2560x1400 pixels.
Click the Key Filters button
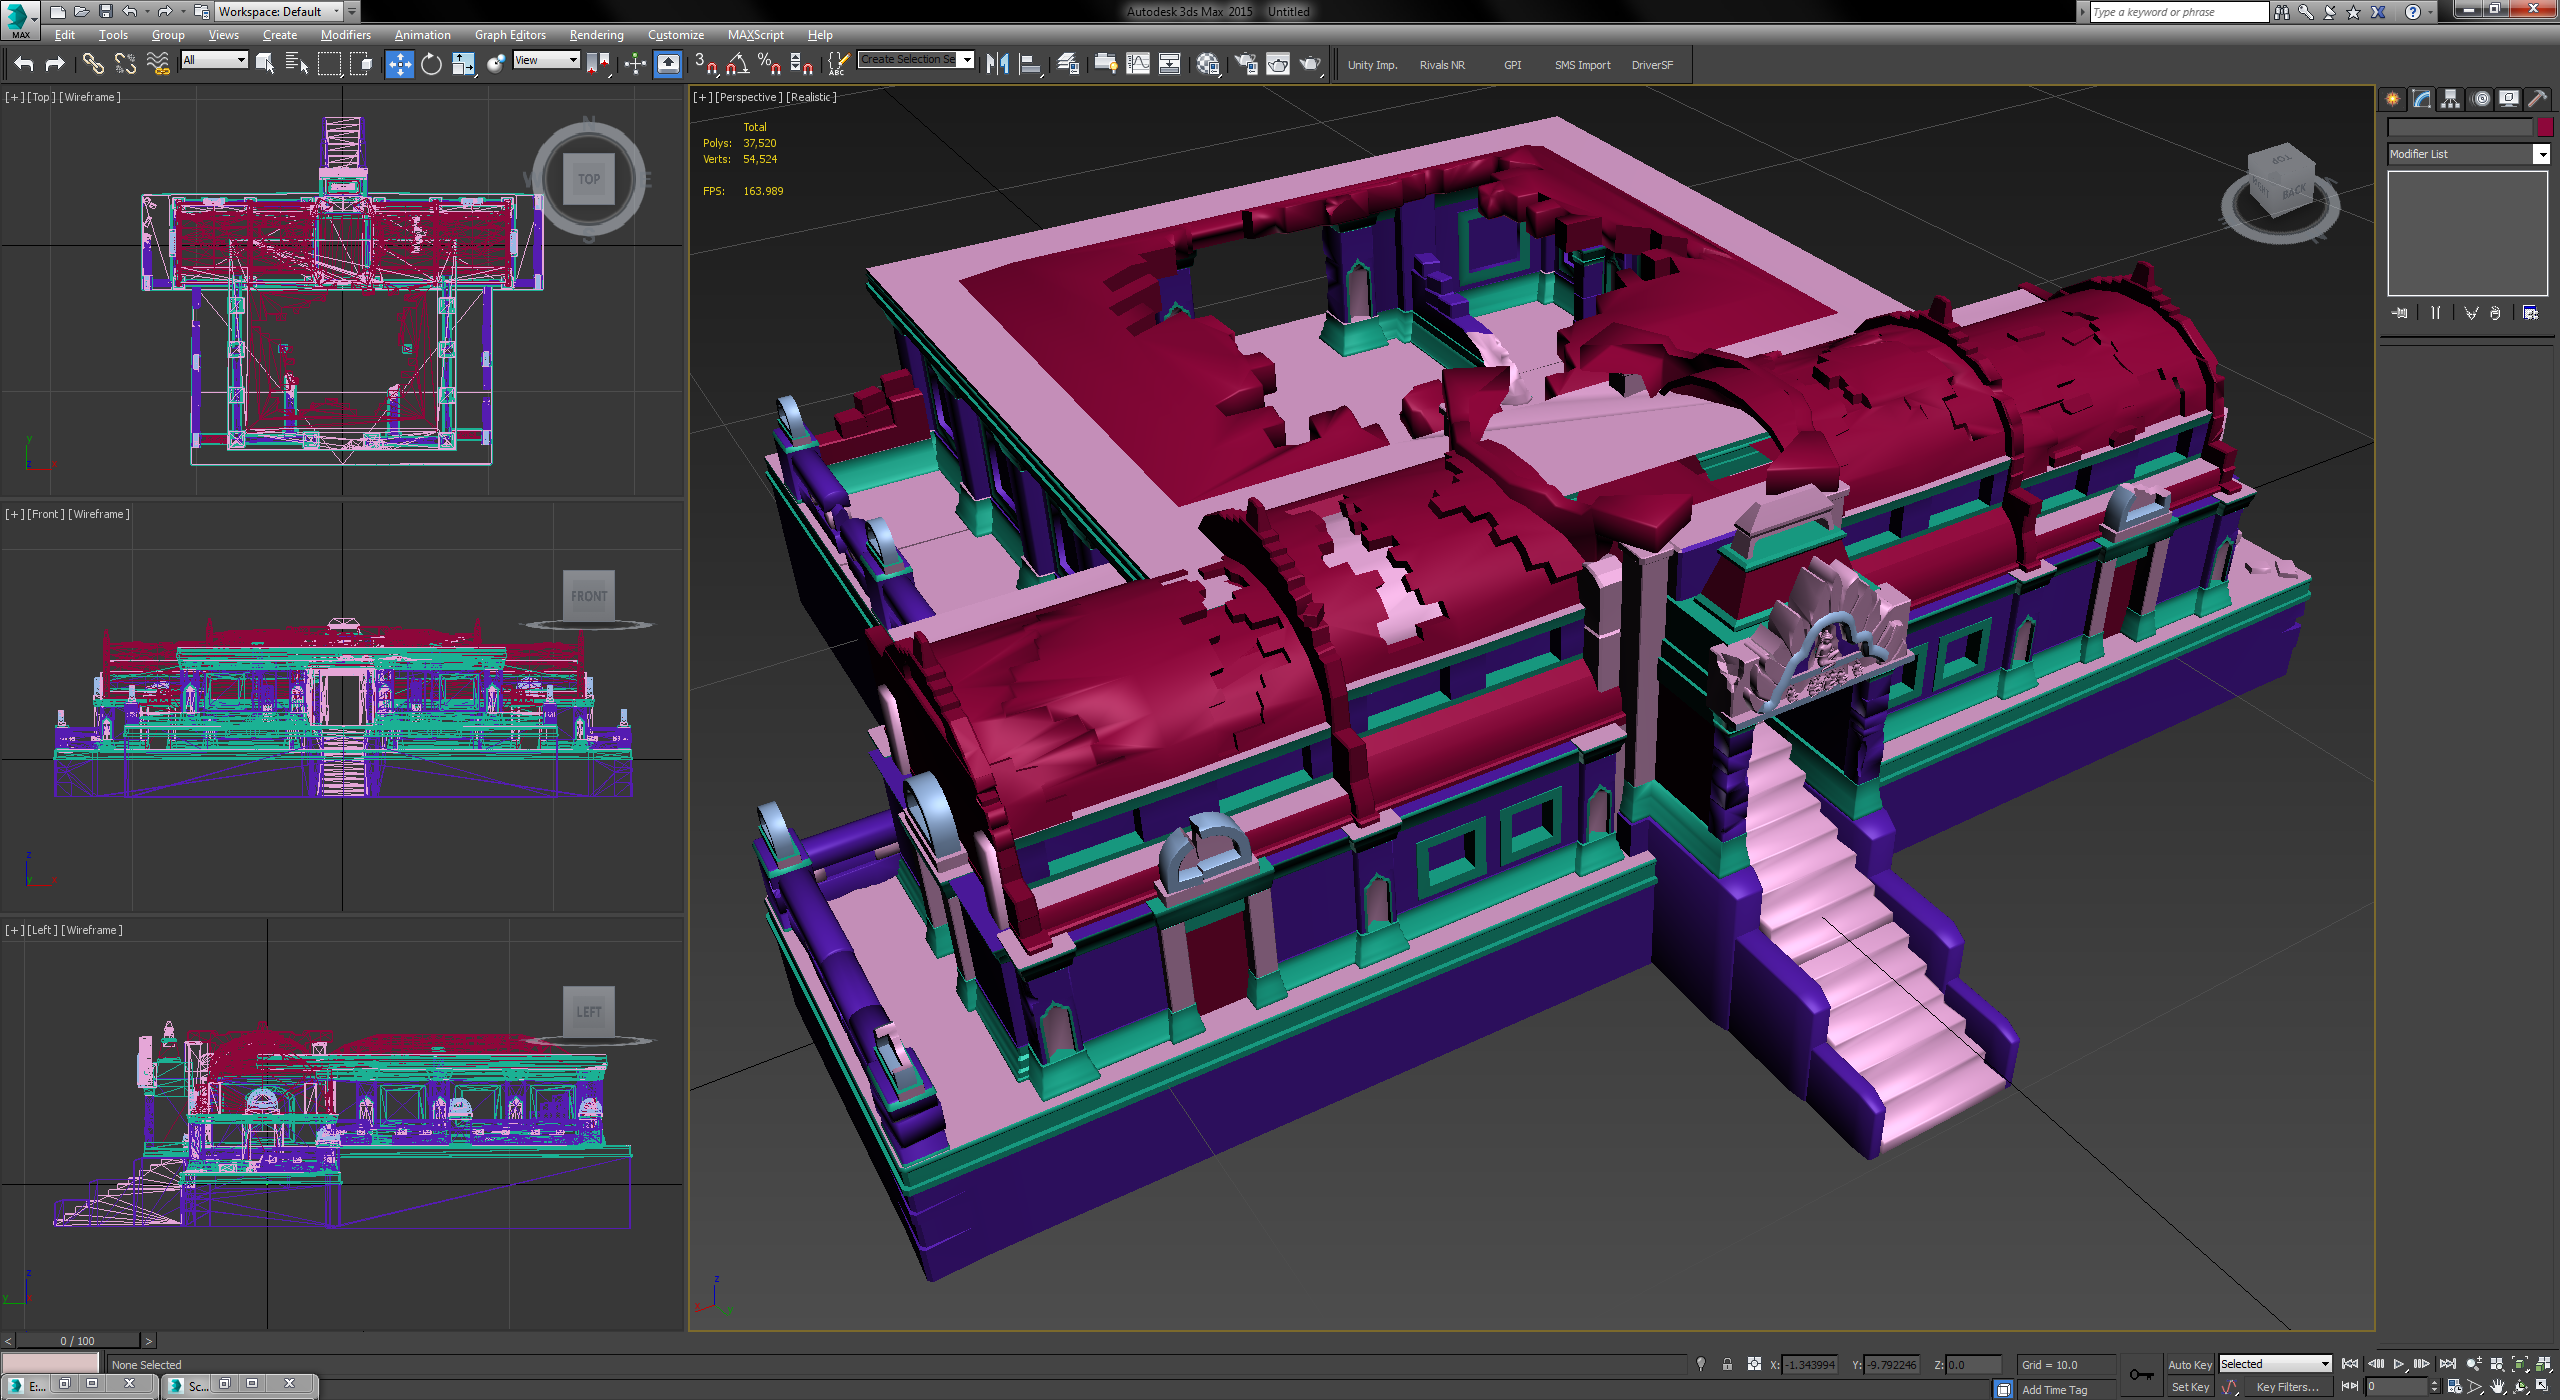pos(2287,1387)
